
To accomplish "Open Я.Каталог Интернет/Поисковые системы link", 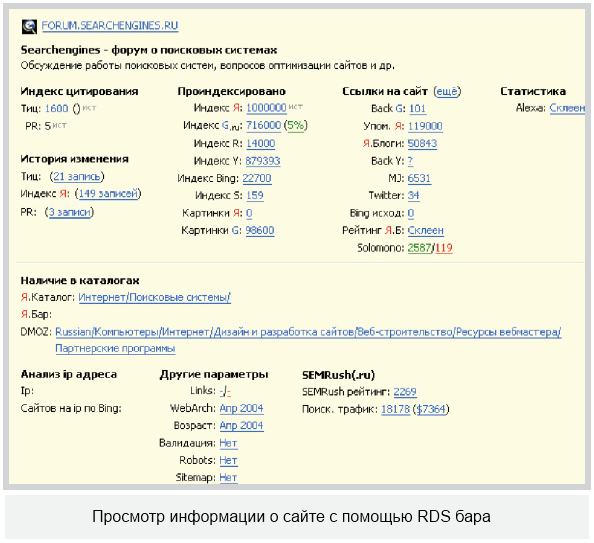I will point(154,297).
